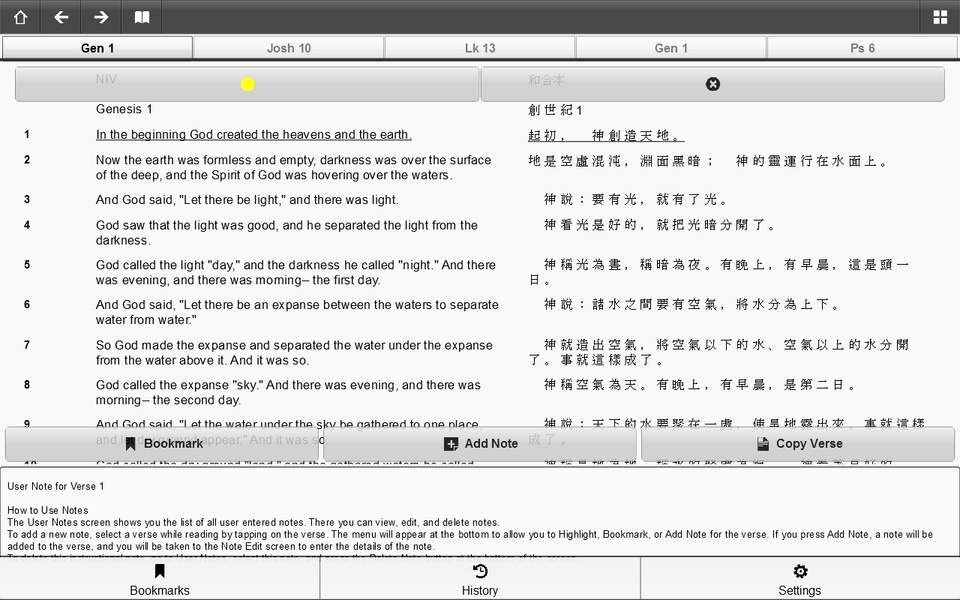Open the 和合本 translation selector
The width and height of the screenshot is (960, 600).
tap(713, 84)
